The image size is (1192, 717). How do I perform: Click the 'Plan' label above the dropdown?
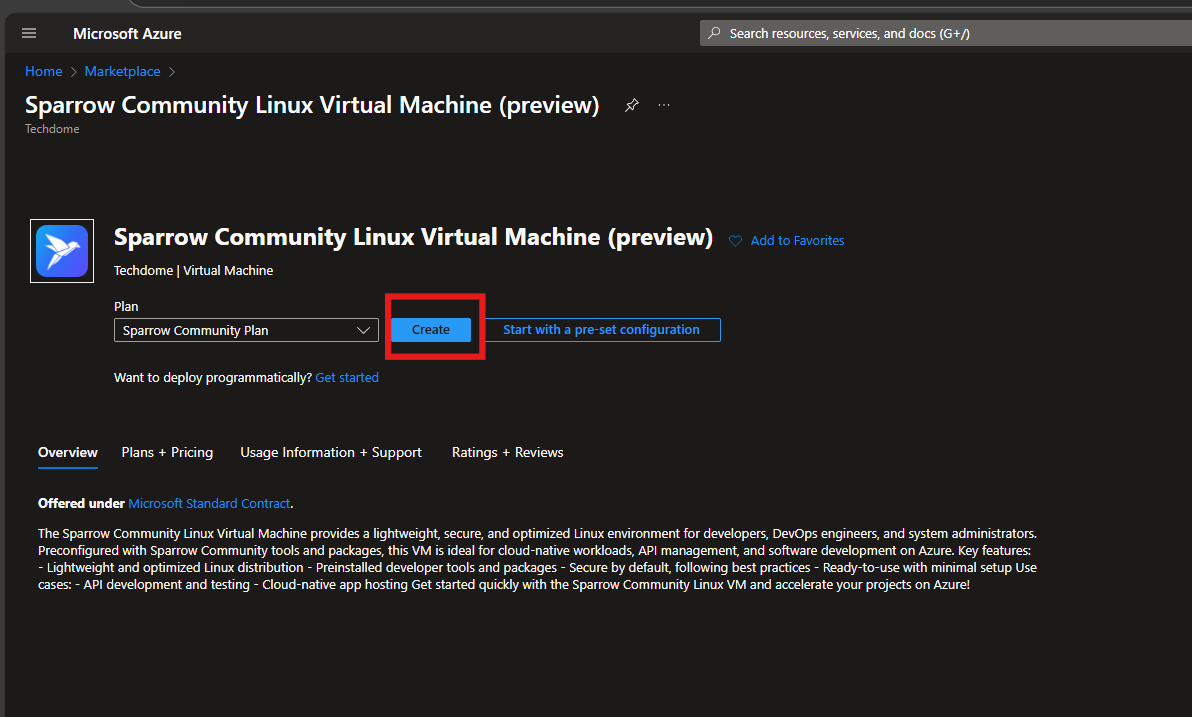[126, 306]
